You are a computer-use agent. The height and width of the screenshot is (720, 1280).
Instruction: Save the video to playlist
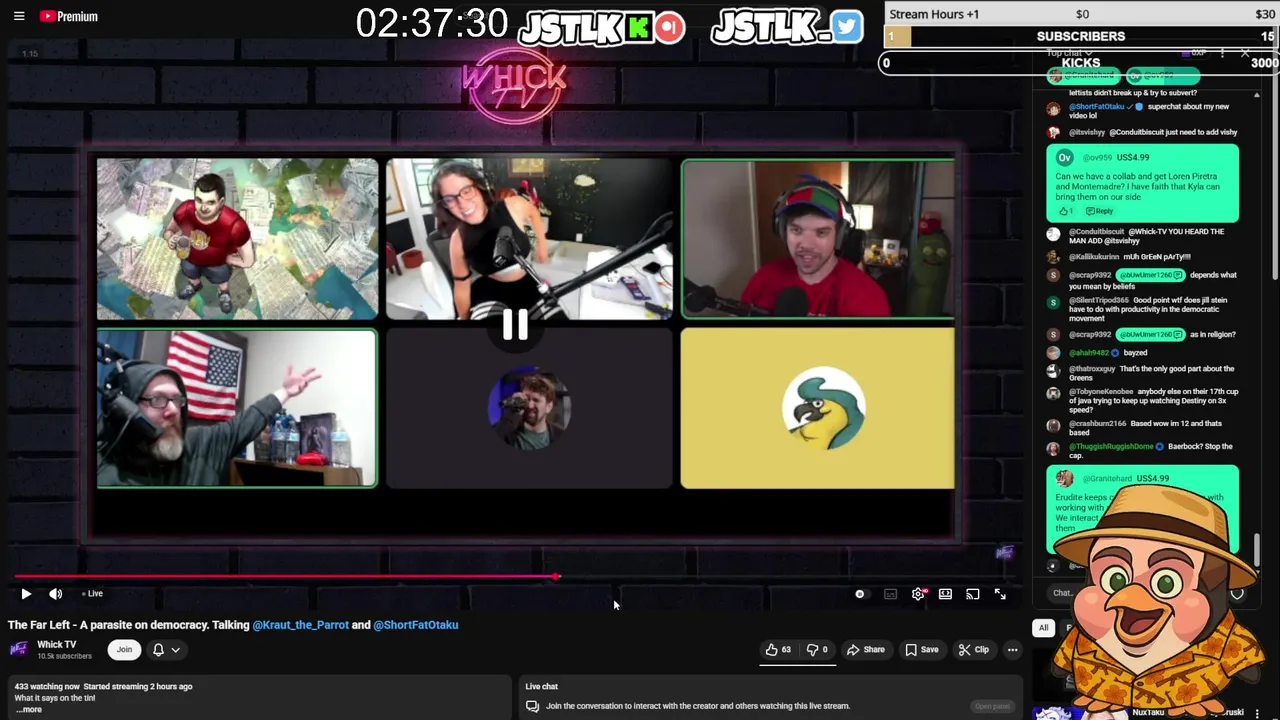pos(922,650)
